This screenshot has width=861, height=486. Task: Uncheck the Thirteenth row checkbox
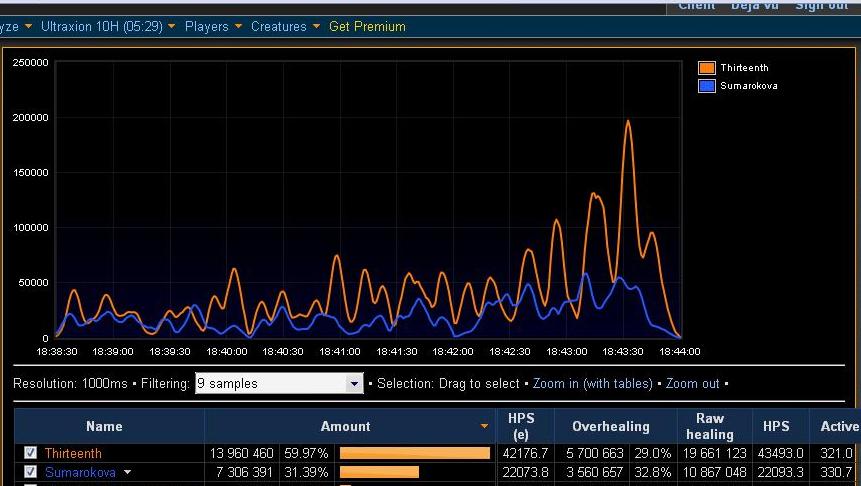(30, 453)
